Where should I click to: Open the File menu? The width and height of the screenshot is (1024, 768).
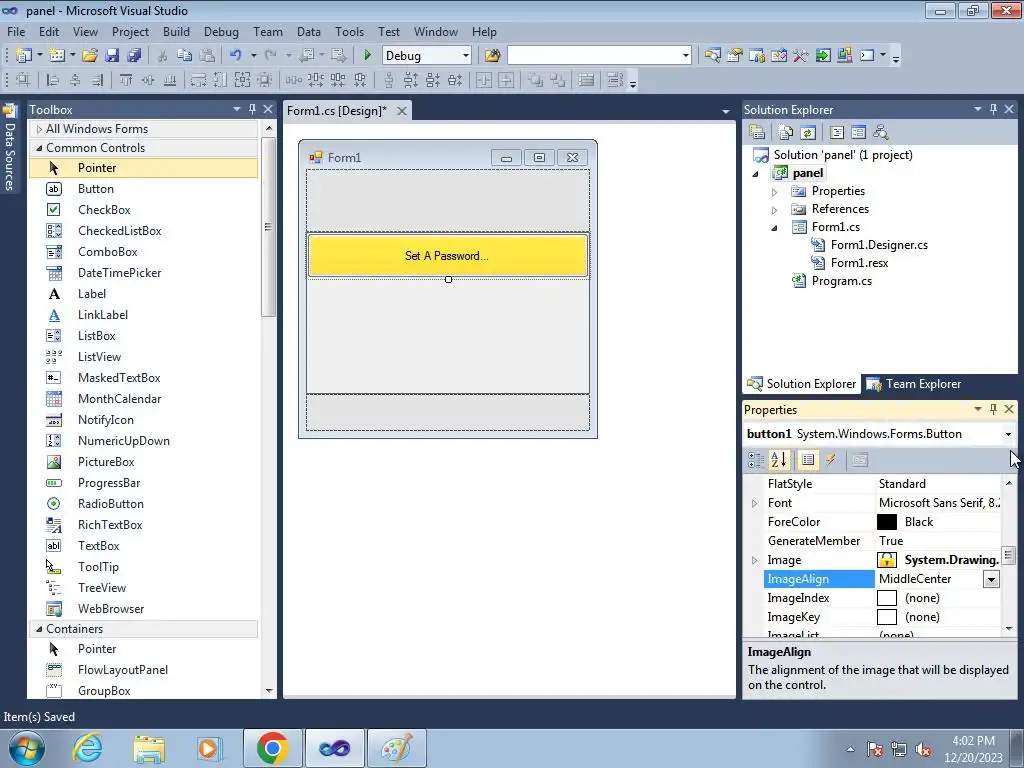(16, 31)
